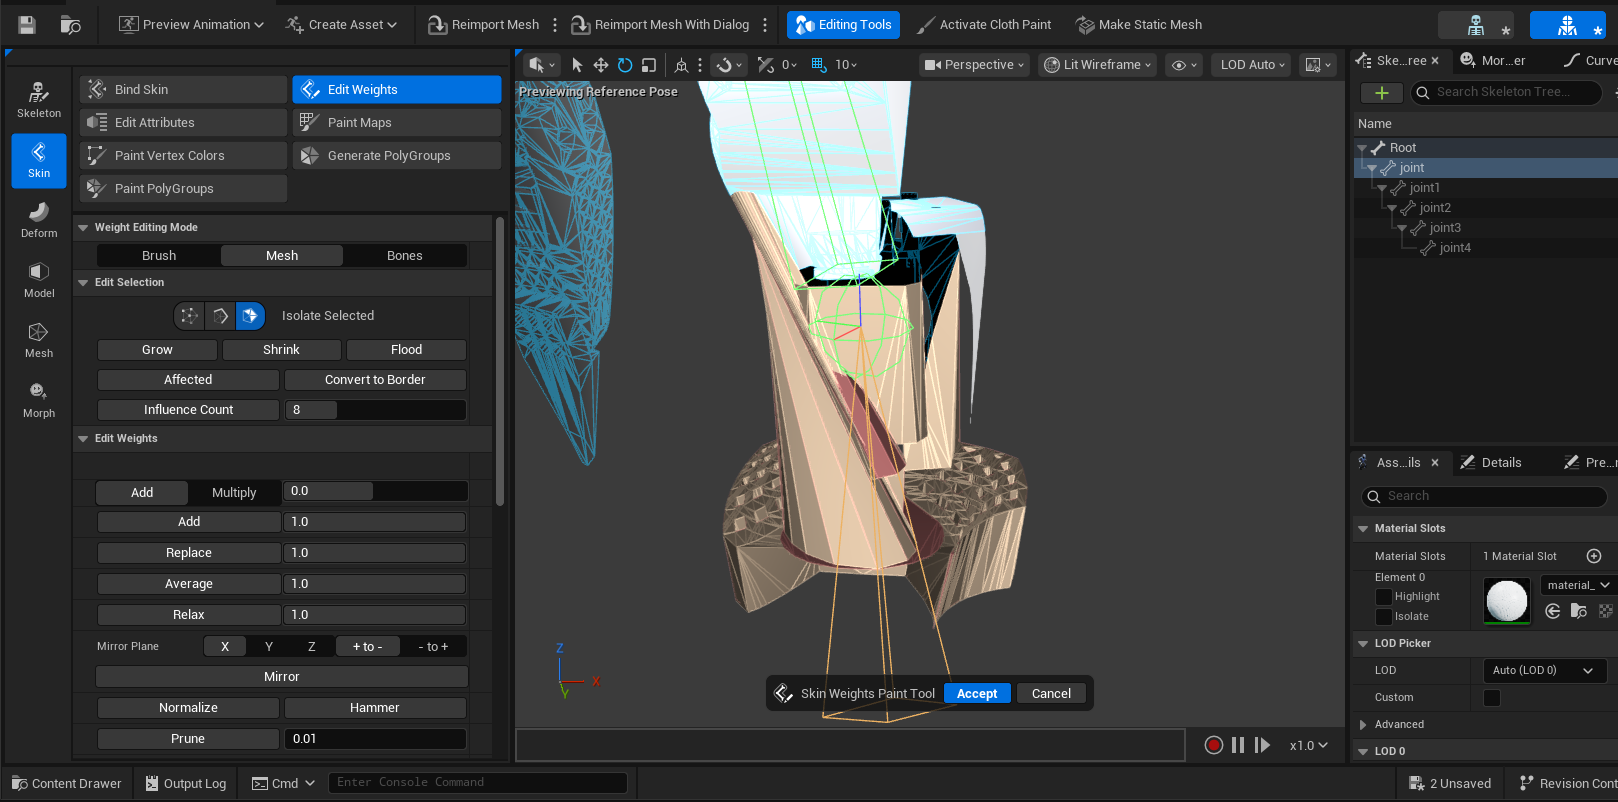Screen dimensions: 1618x802
Task: Switch weight editing mode to Brush
Action: [x=159, y=256]
